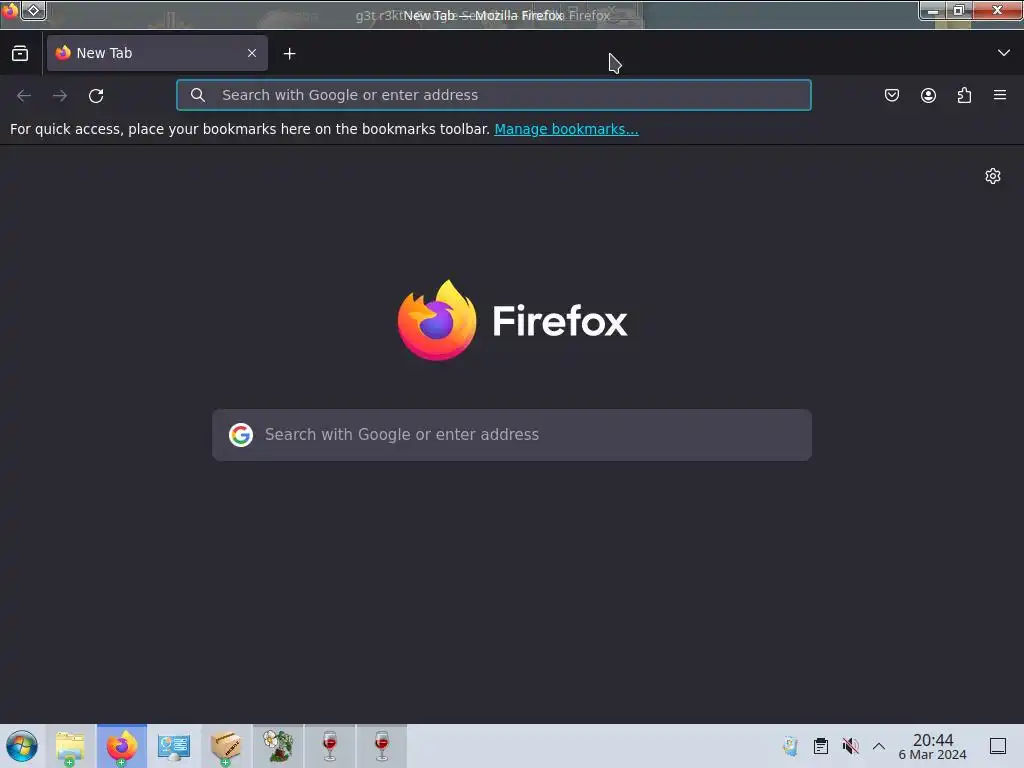Focus the address bar search field
1024x768 pixels.
click(x=494, y=95)
